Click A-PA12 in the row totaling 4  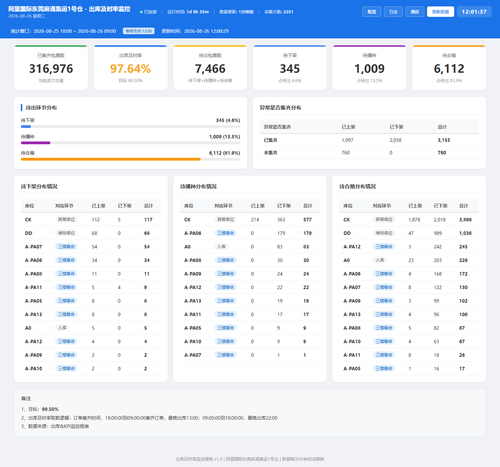[33, 342]
